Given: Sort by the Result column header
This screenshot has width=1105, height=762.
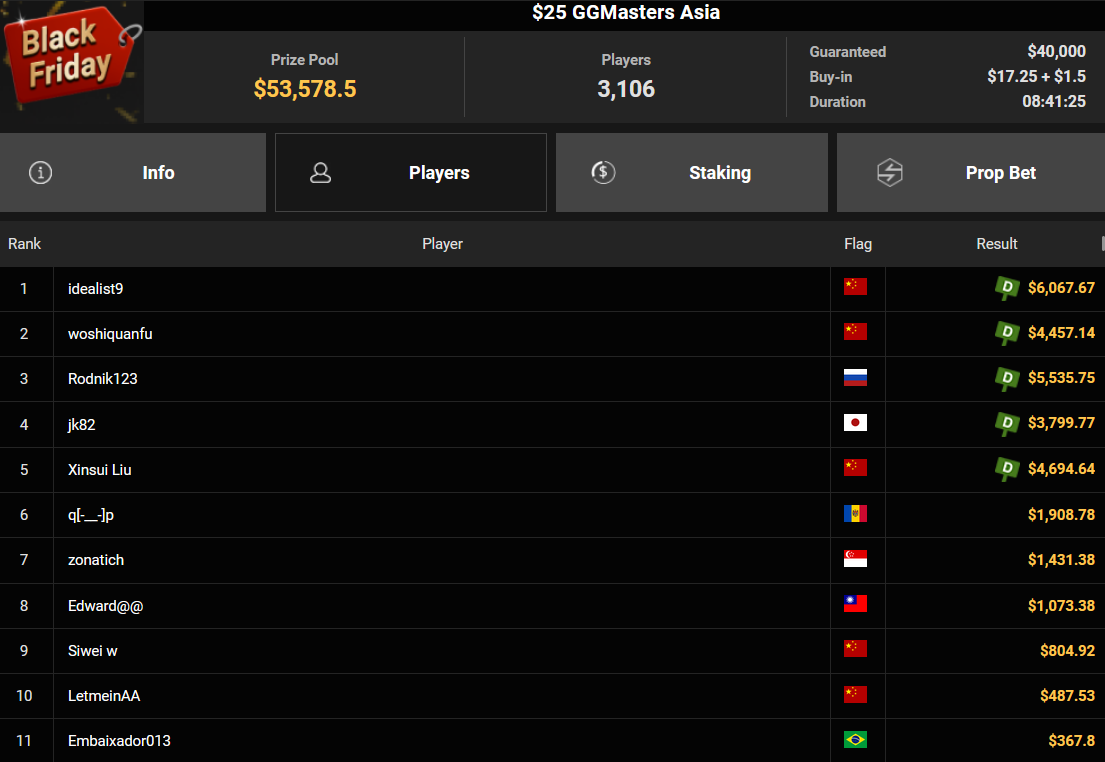Looking at the screenshot, I should (x=996, y=244).
